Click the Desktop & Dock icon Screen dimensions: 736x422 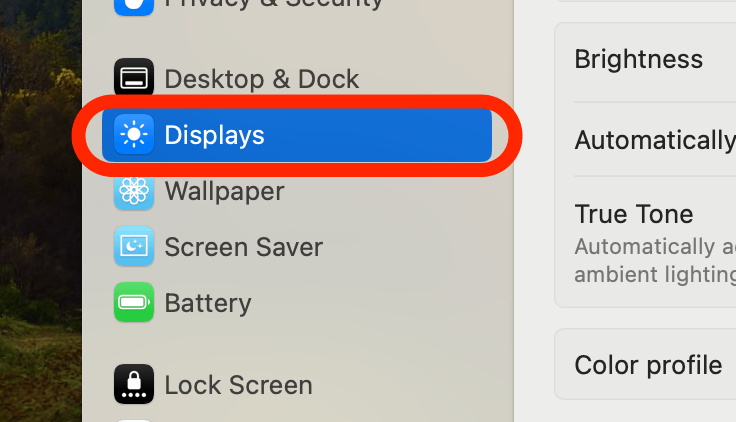coord(134,78)
